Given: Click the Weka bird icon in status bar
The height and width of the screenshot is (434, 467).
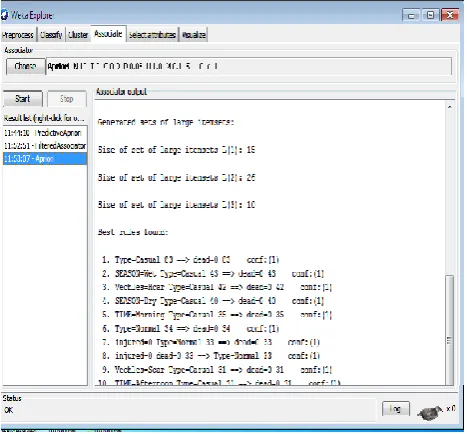Looking at the screenshot, I should [430, 413].
